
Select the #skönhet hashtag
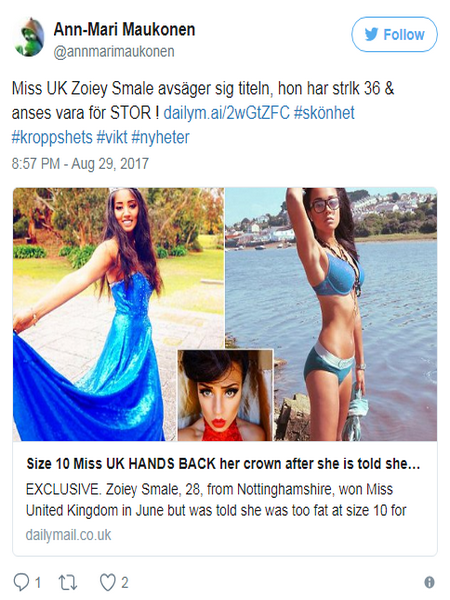click(324, 113)
